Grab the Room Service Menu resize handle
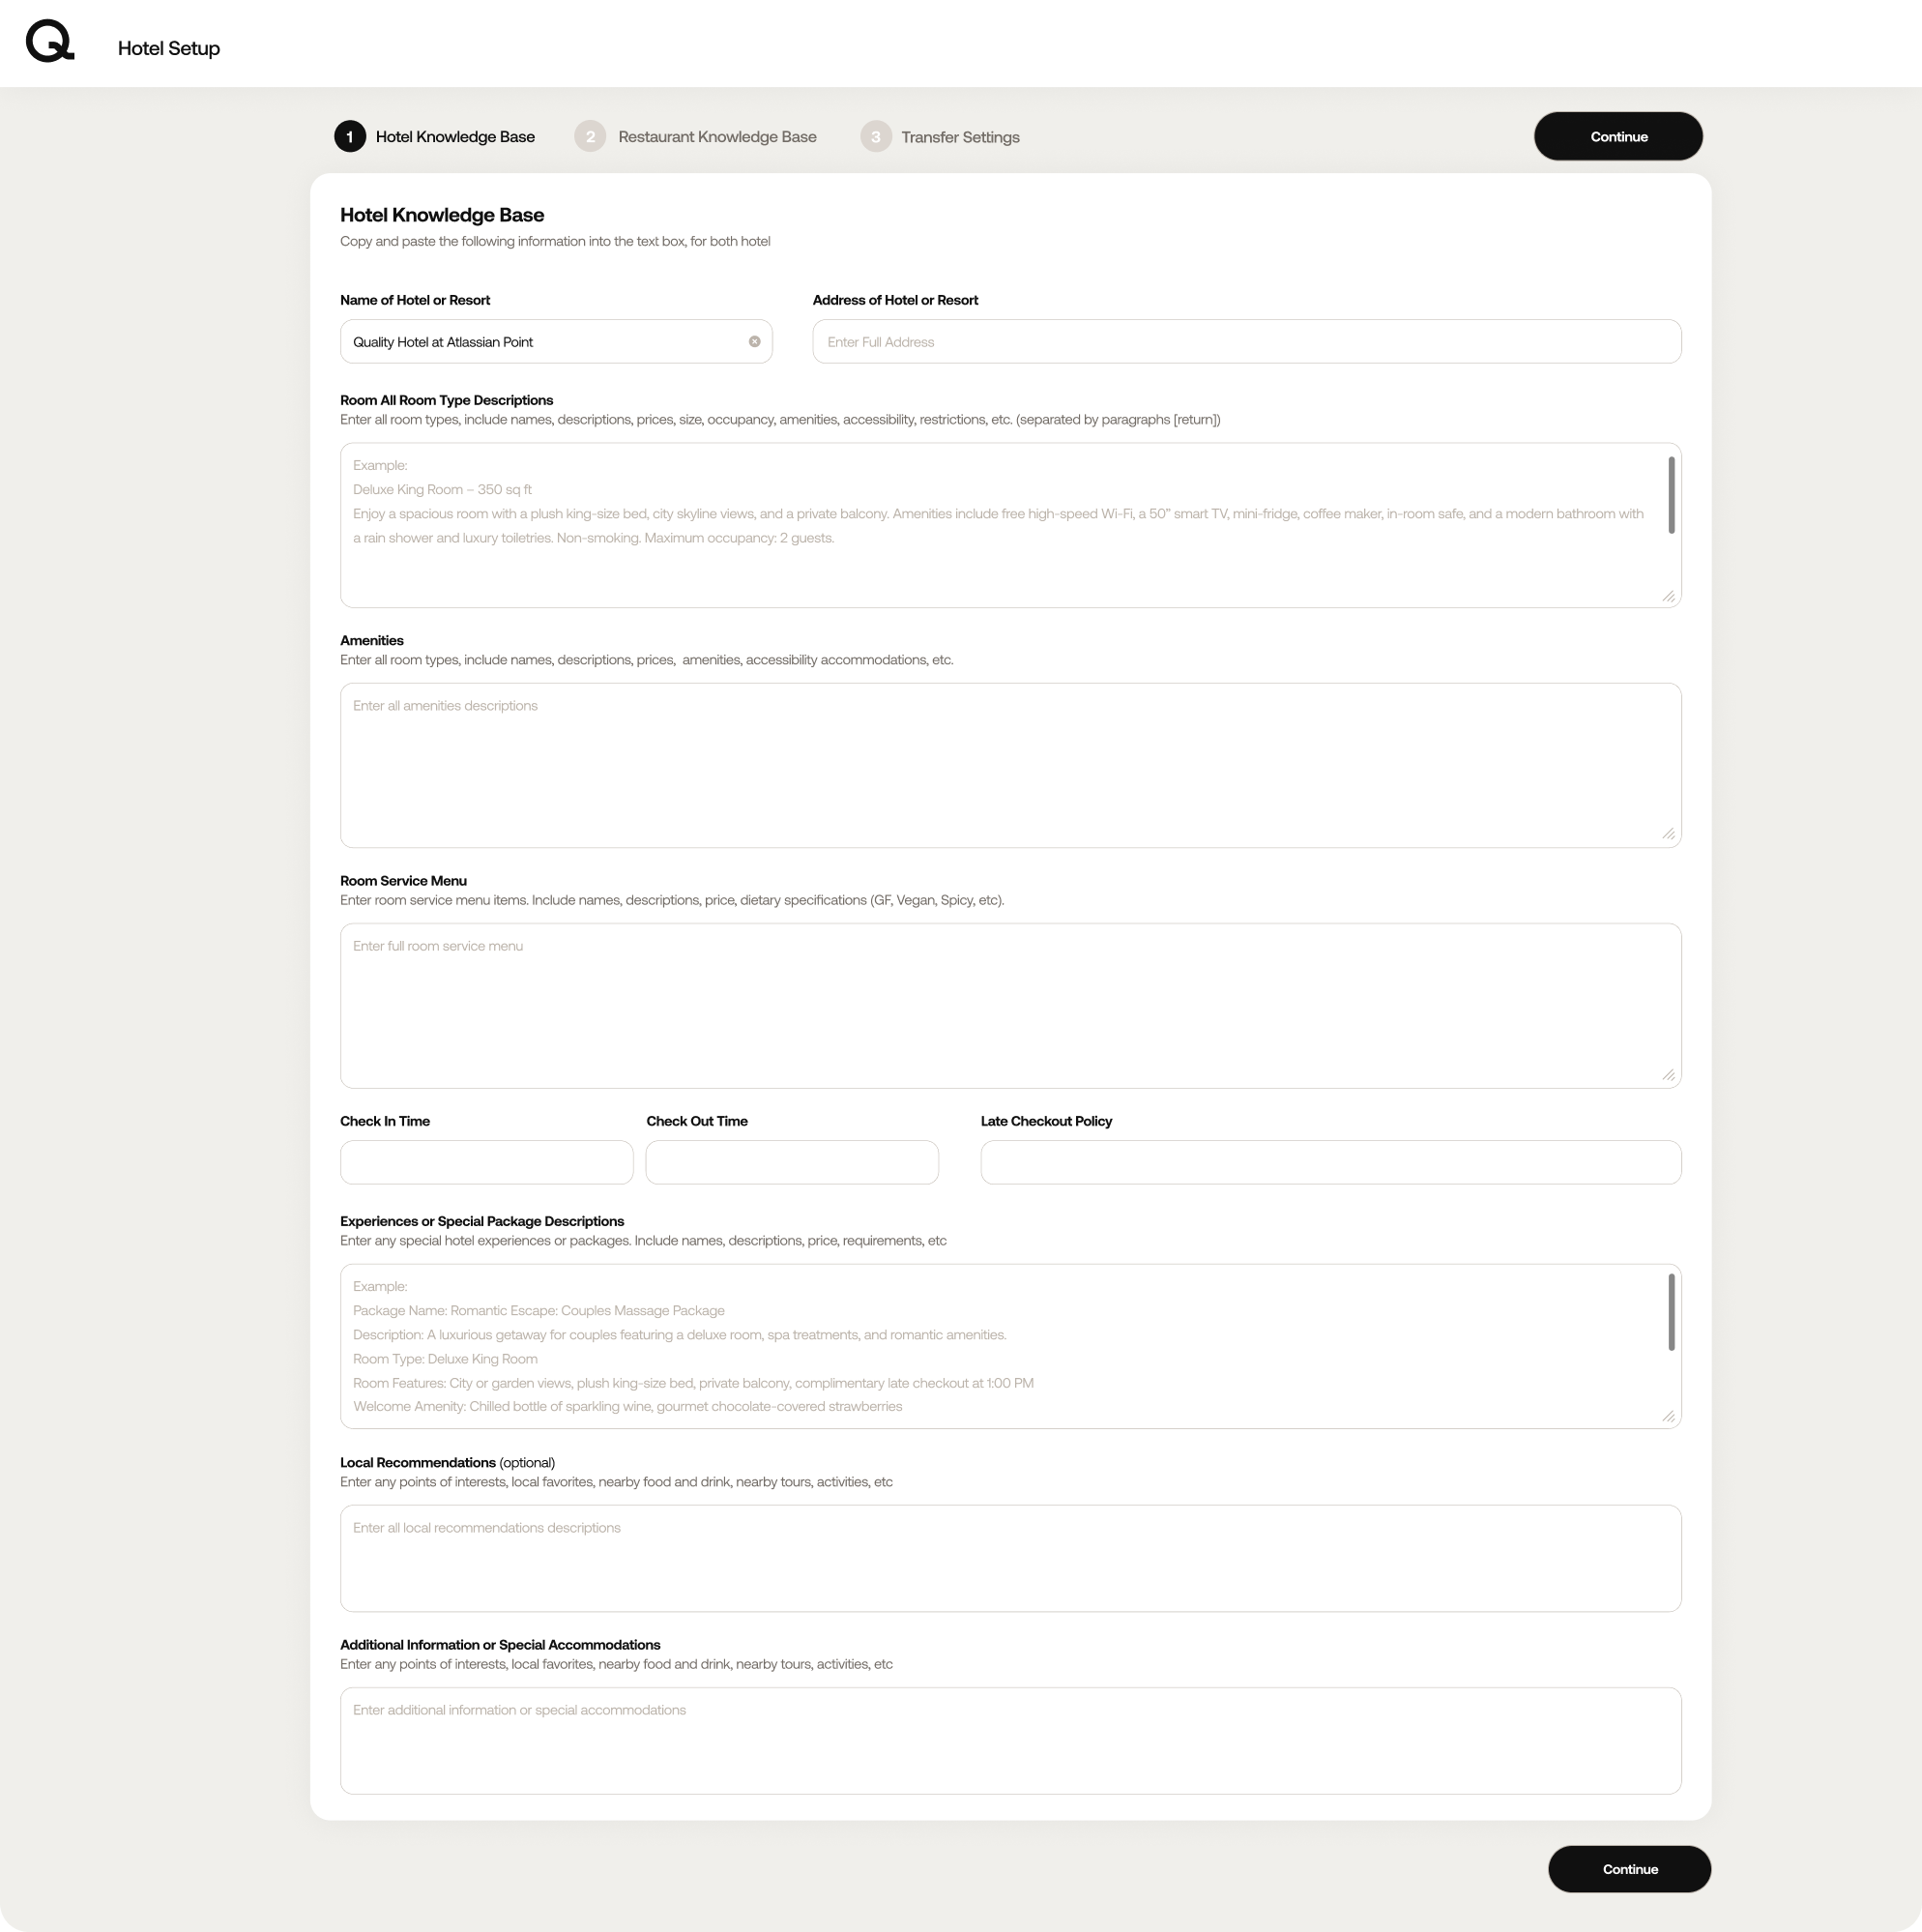This screenshot has height=1932, width=1922. click(1668, 1075)
